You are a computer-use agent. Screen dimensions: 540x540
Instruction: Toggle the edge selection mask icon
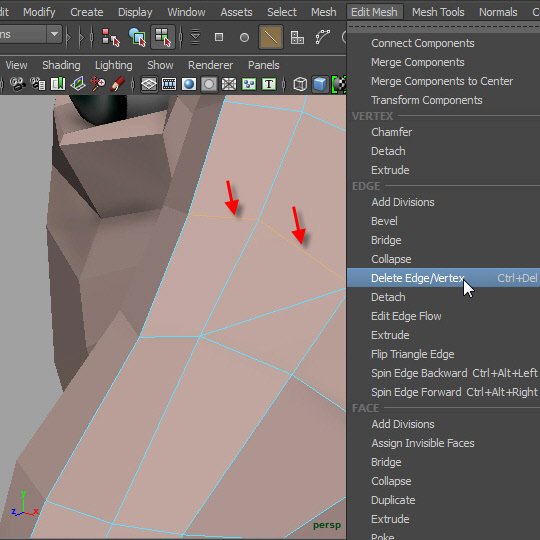point(271,37)
